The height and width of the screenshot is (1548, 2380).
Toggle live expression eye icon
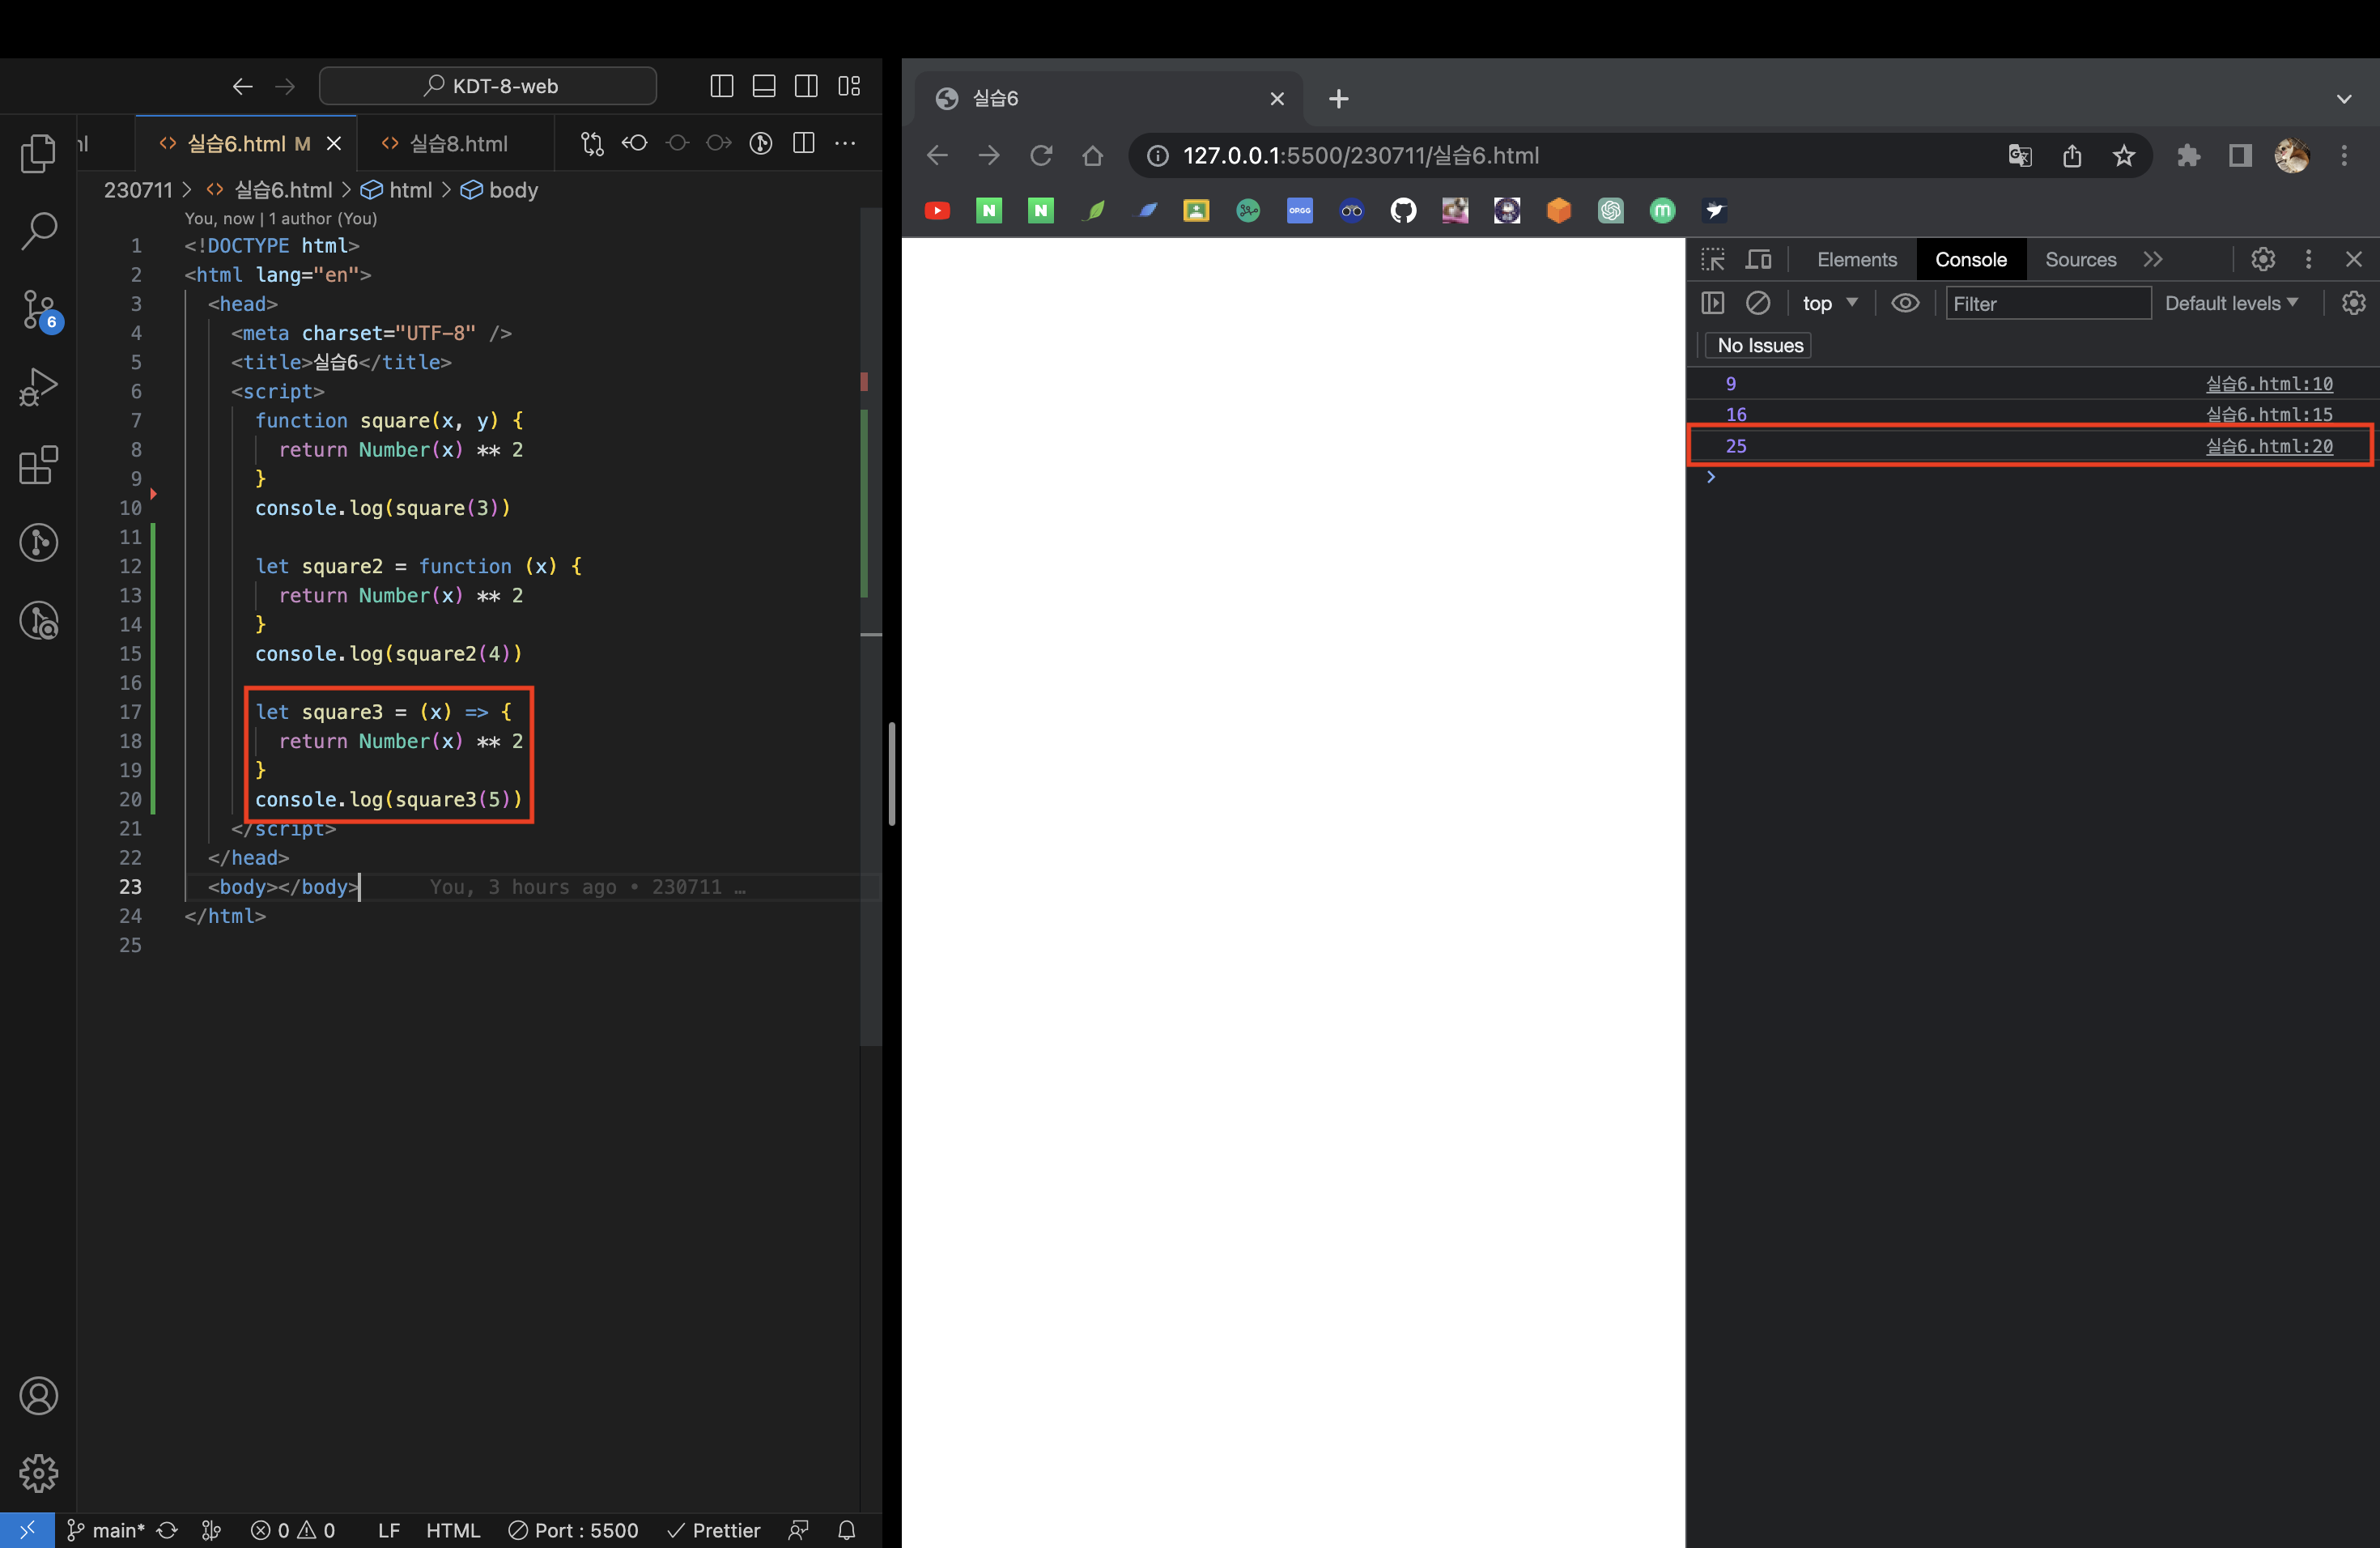pos(1905,303)
